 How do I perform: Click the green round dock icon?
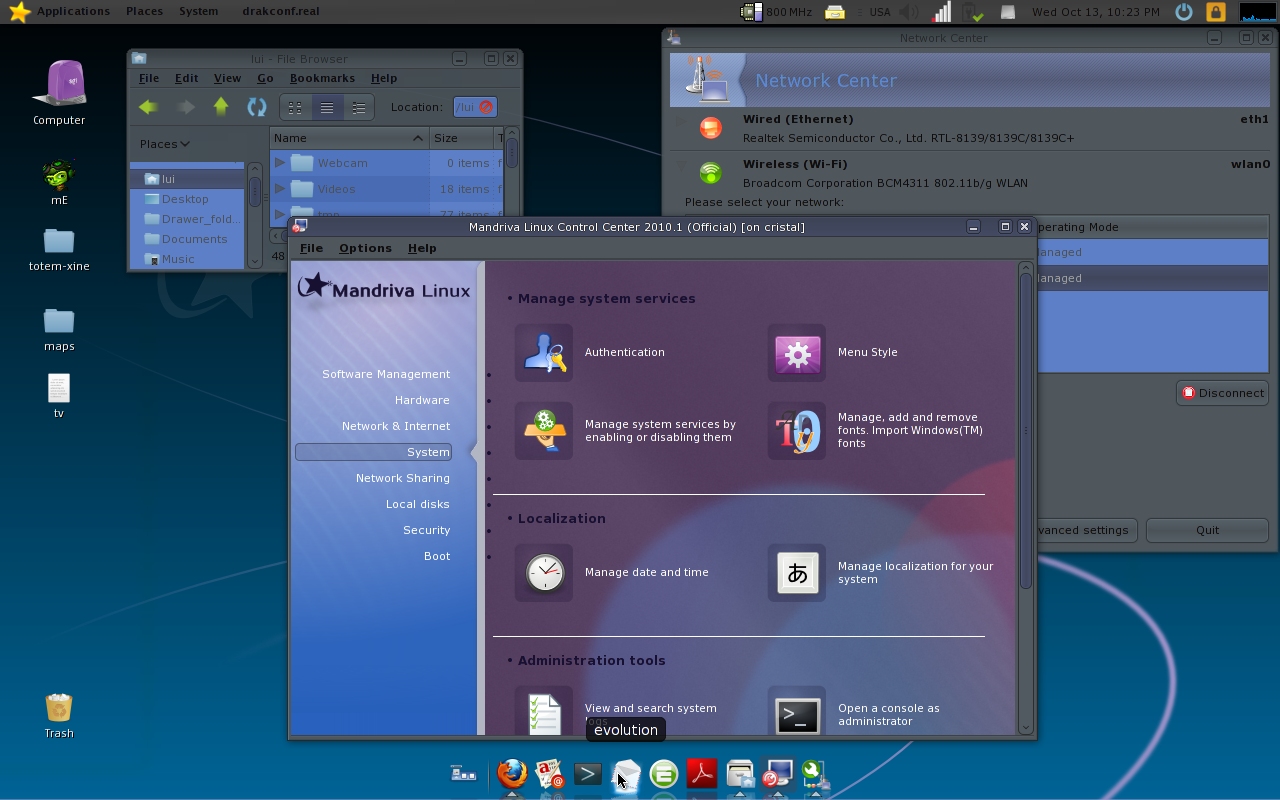pos(664,774)
